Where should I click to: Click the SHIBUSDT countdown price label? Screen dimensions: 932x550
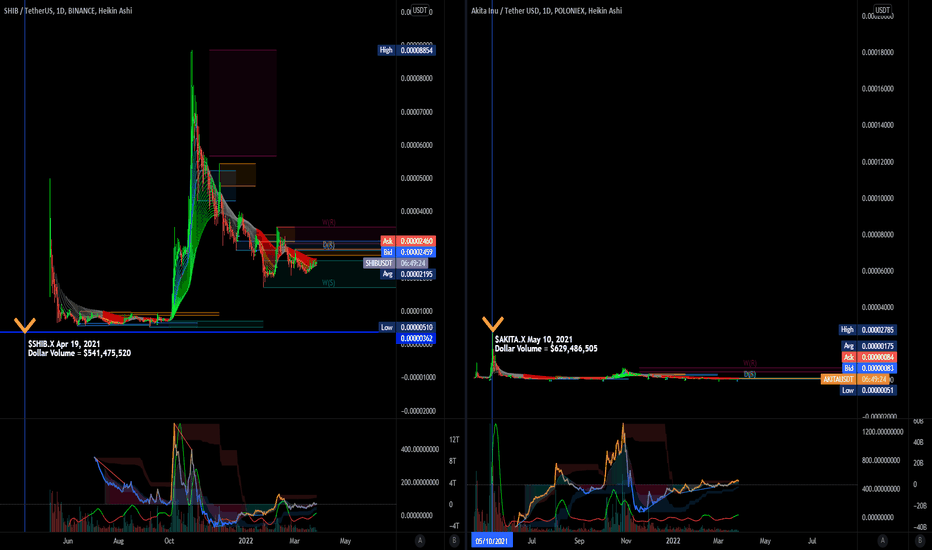tap(396, 263)
